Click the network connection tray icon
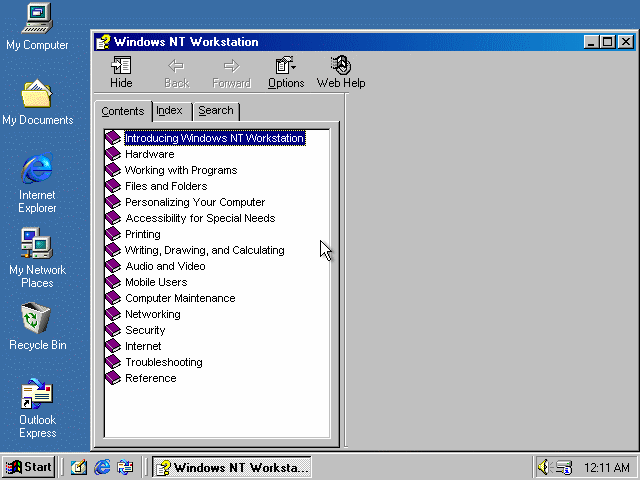640x480 pixels. click(x=564, y=467)
